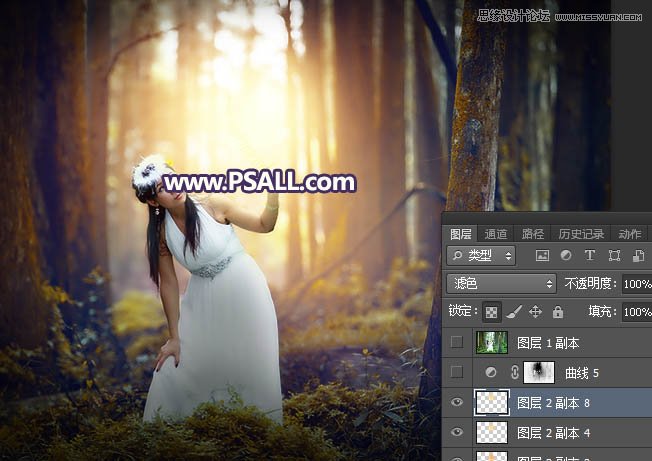Hide the 图层 2 副本 4 layer
Viewport: 652px width, 461px height.
click(x=457, y=432)
